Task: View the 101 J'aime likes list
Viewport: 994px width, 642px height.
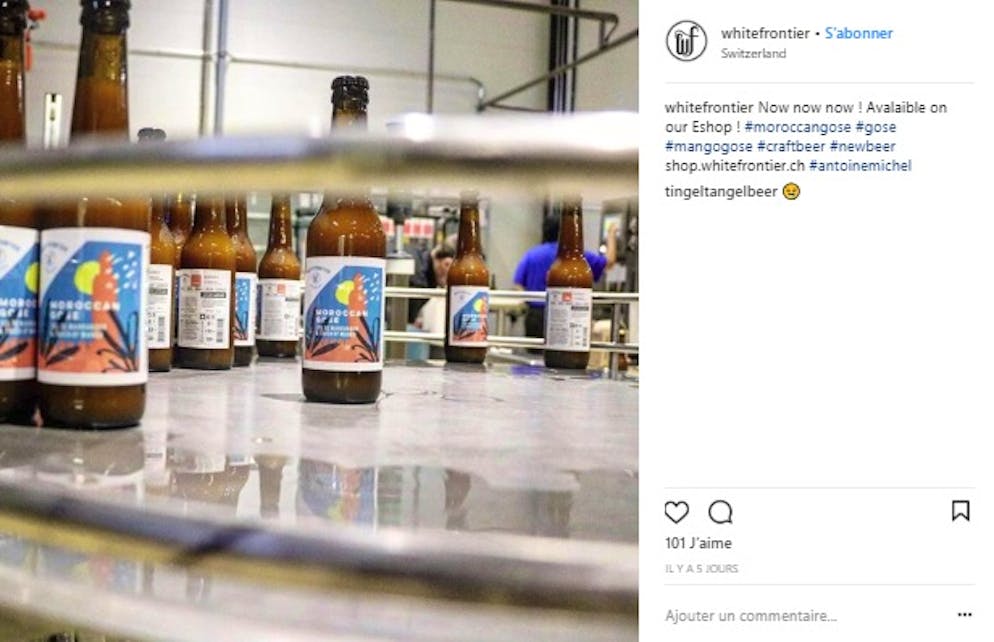Action: coord(698,543)
